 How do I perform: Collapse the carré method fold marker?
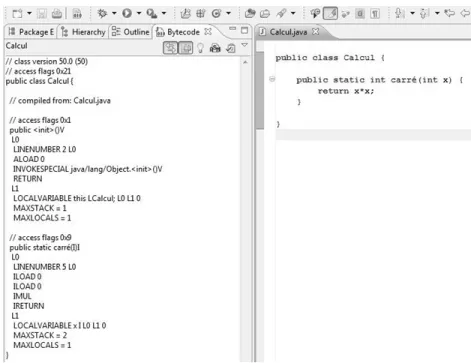(272, 79)
